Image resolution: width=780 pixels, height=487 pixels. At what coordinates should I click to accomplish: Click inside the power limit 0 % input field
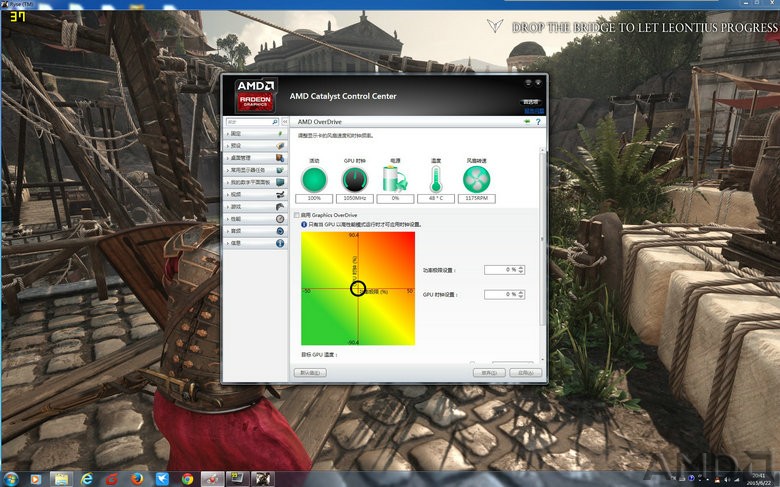click(500, 270)
